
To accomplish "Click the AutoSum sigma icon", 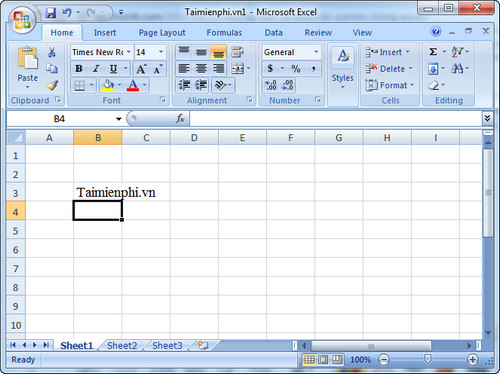I will pos(433,52).
